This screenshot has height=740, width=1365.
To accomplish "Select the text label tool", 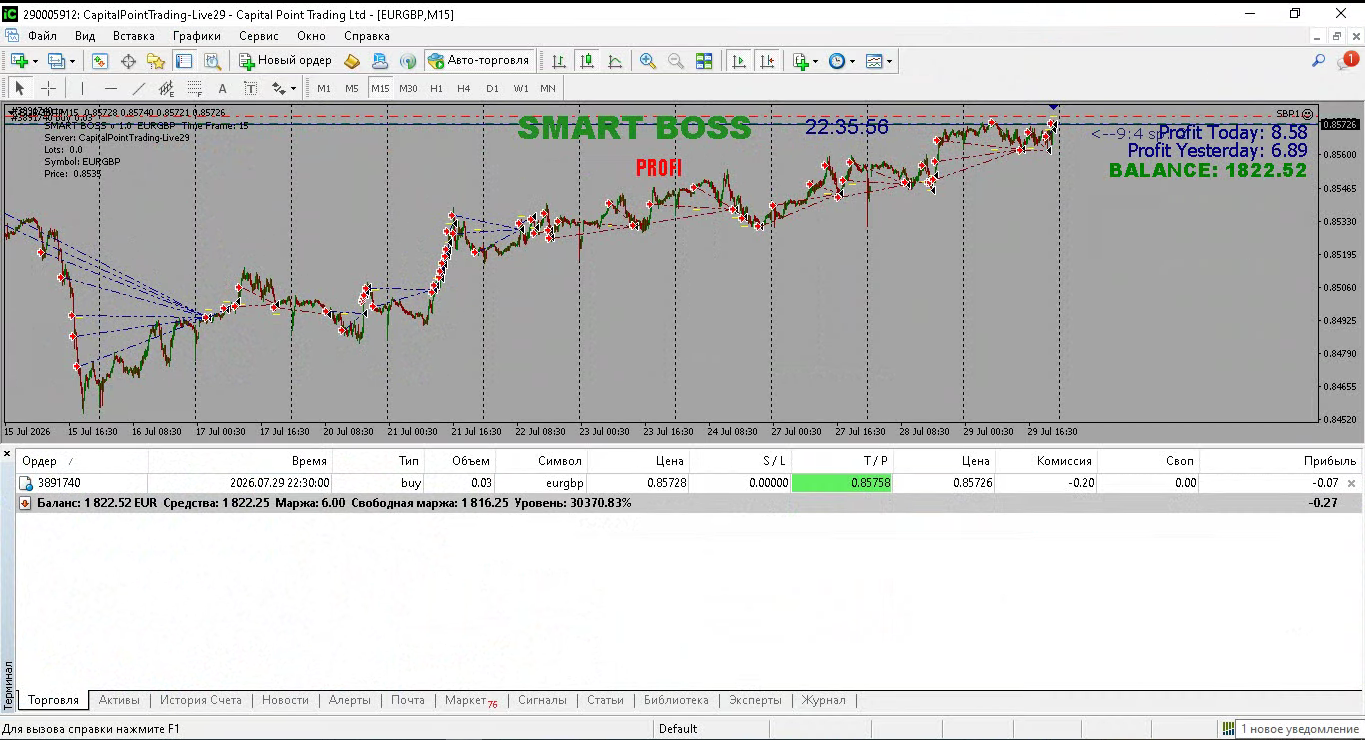I will [251, 88].
